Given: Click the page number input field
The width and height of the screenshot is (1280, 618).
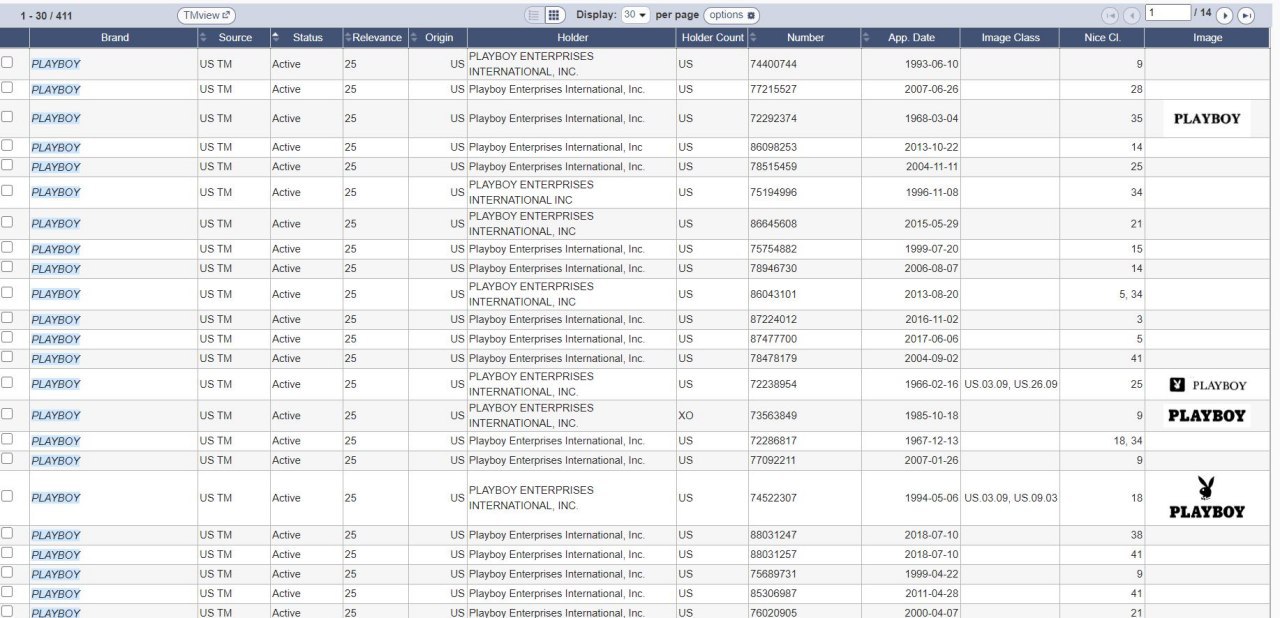Looking at the screenshot, I should tap(1168, 13).
